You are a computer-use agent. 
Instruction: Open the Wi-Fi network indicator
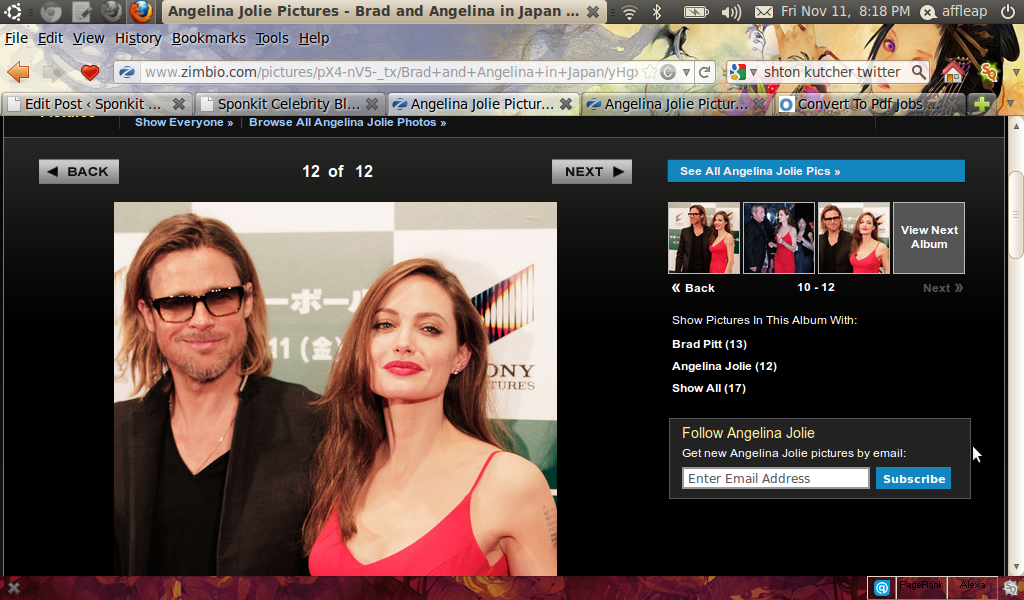630,11
